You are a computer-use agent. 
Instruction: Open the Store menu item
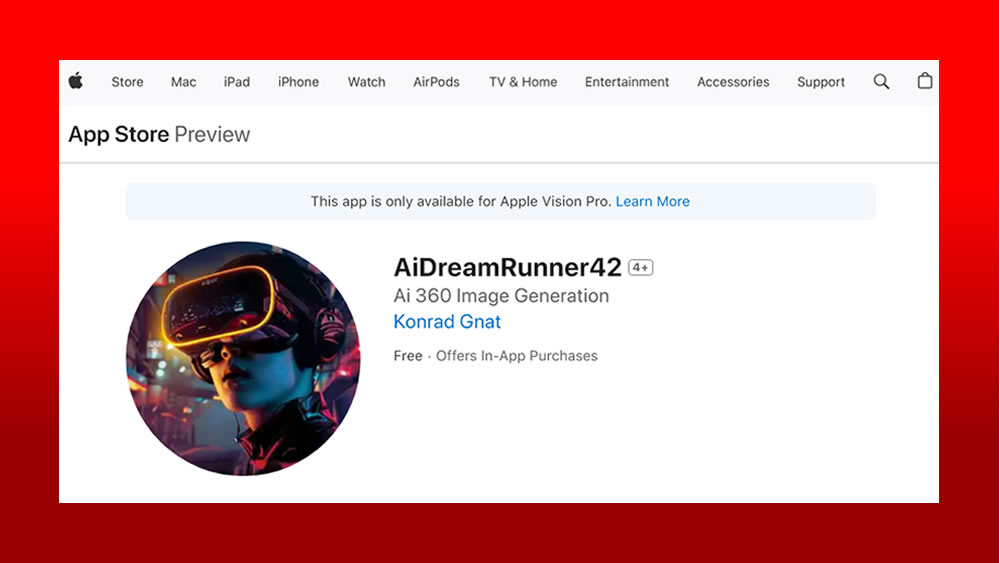pyautogui.click(x=128, y=82)
